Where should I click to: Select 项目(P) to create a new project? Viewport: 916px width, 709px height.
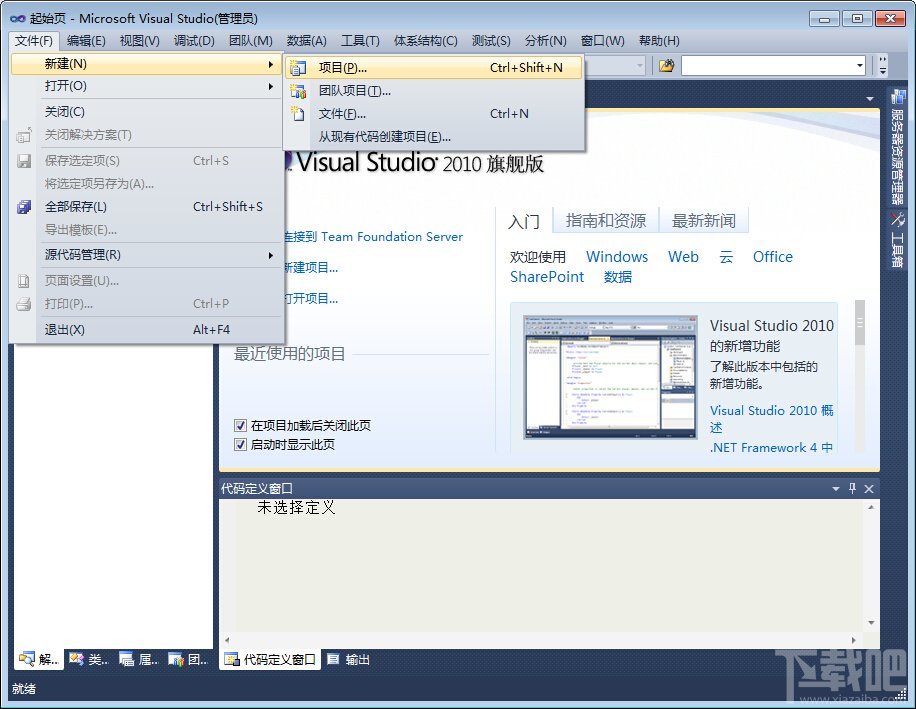tap(340, 67)
